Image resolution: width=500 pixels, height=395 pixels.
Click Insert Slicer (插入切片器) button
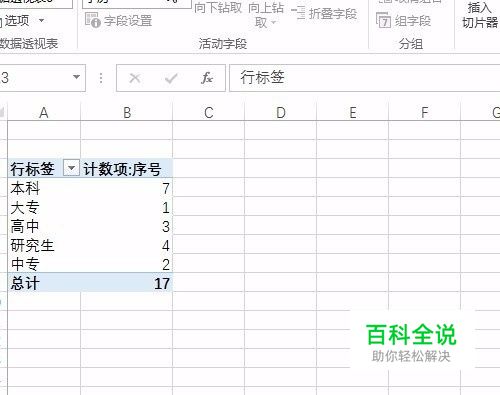point(480,15)
